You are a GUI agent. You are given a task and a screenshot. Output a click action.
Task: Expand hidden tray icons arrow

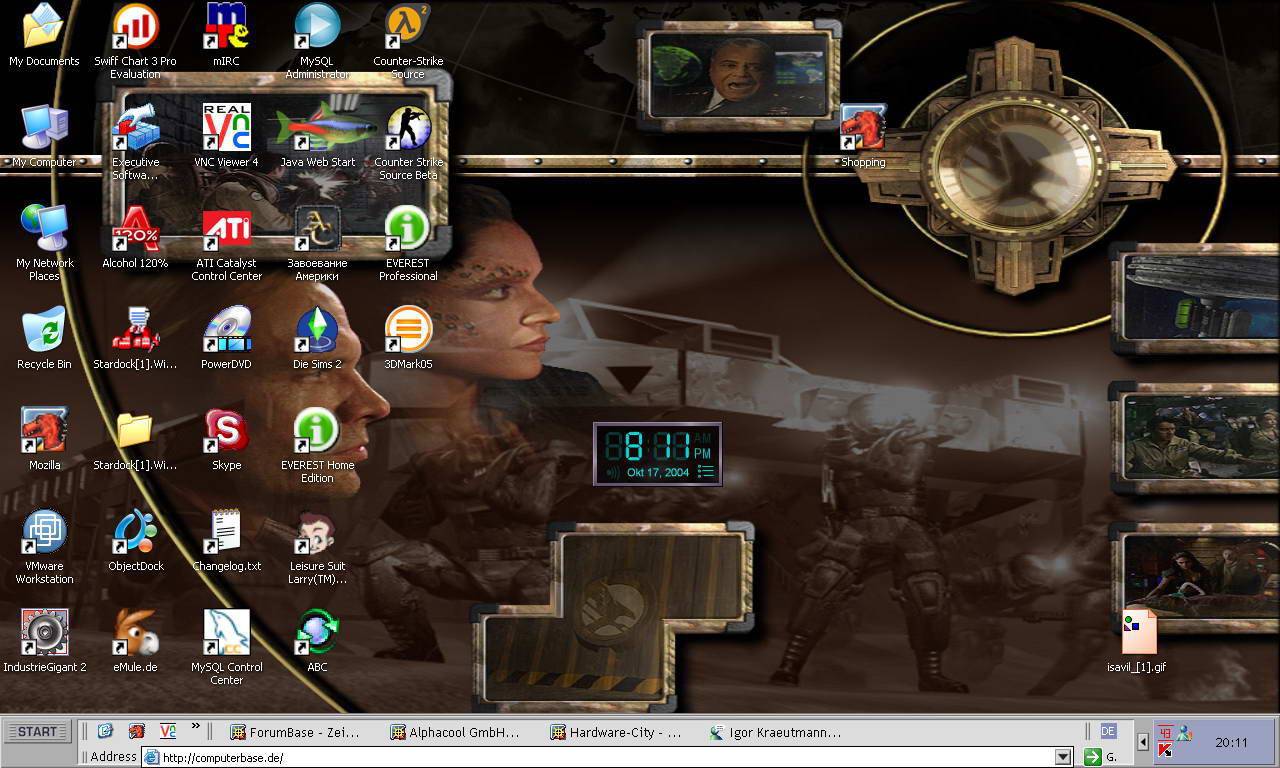point(1144,742)
